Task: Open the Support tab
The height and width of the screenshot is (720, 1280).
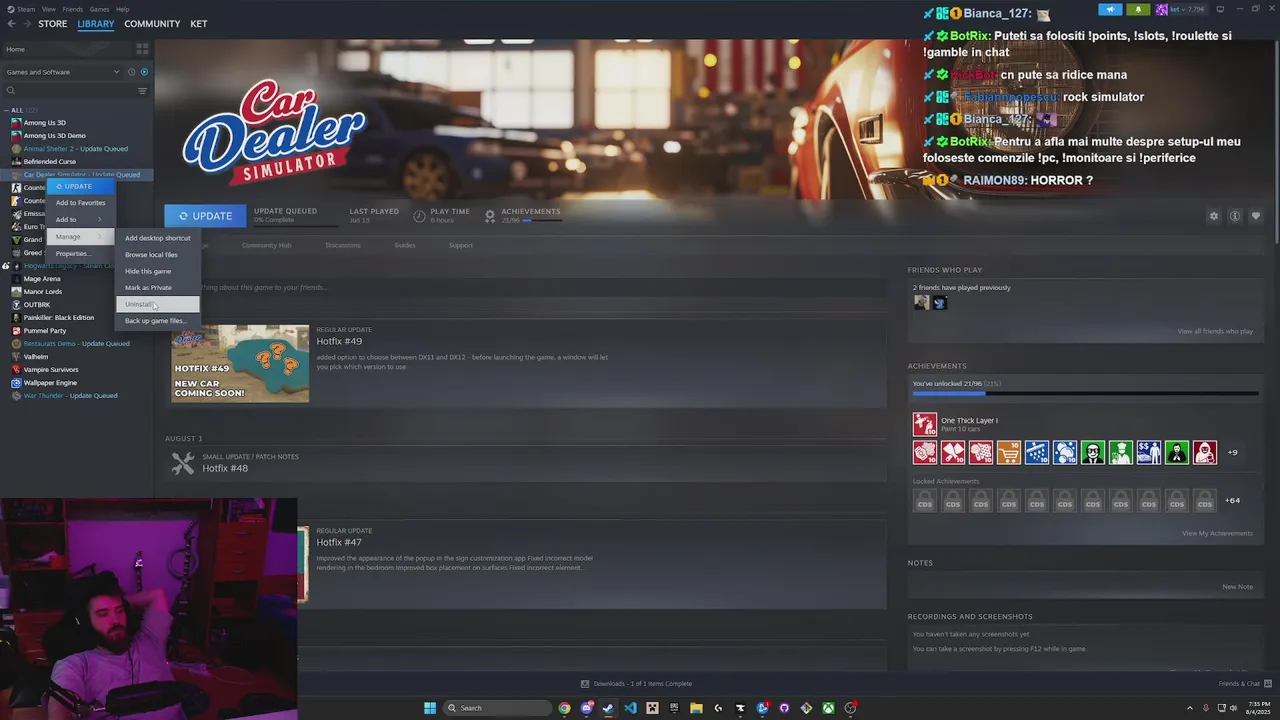Action: [x=461, y=245]
